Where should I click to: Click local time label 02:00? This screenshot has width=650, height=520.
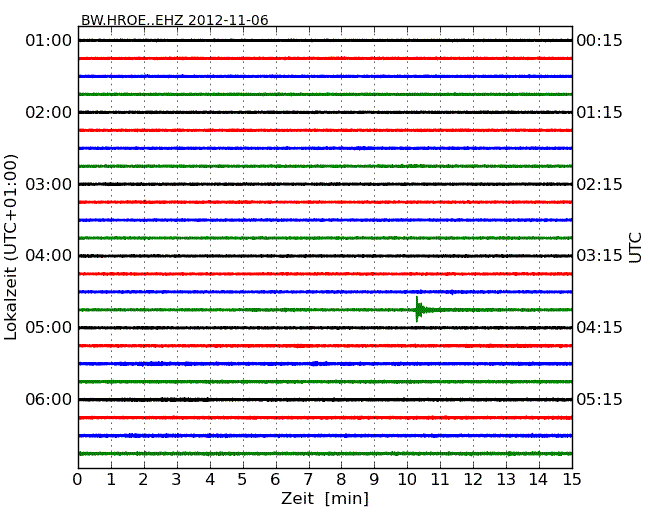(x=49, y=112)
